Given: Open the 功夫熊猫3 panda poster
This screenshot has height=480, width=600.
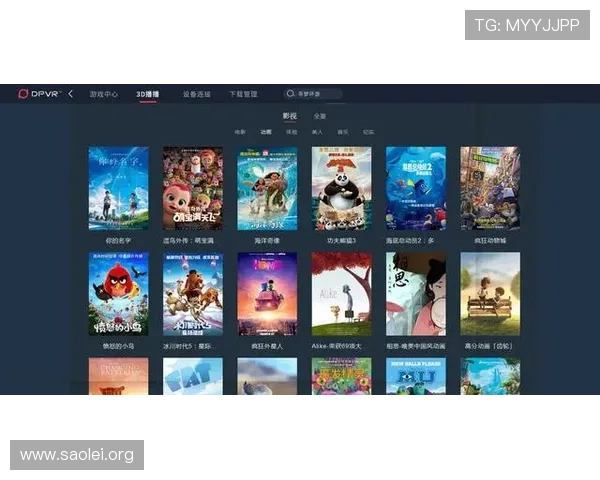Looking at the screenshot, I should click(341, 188).
